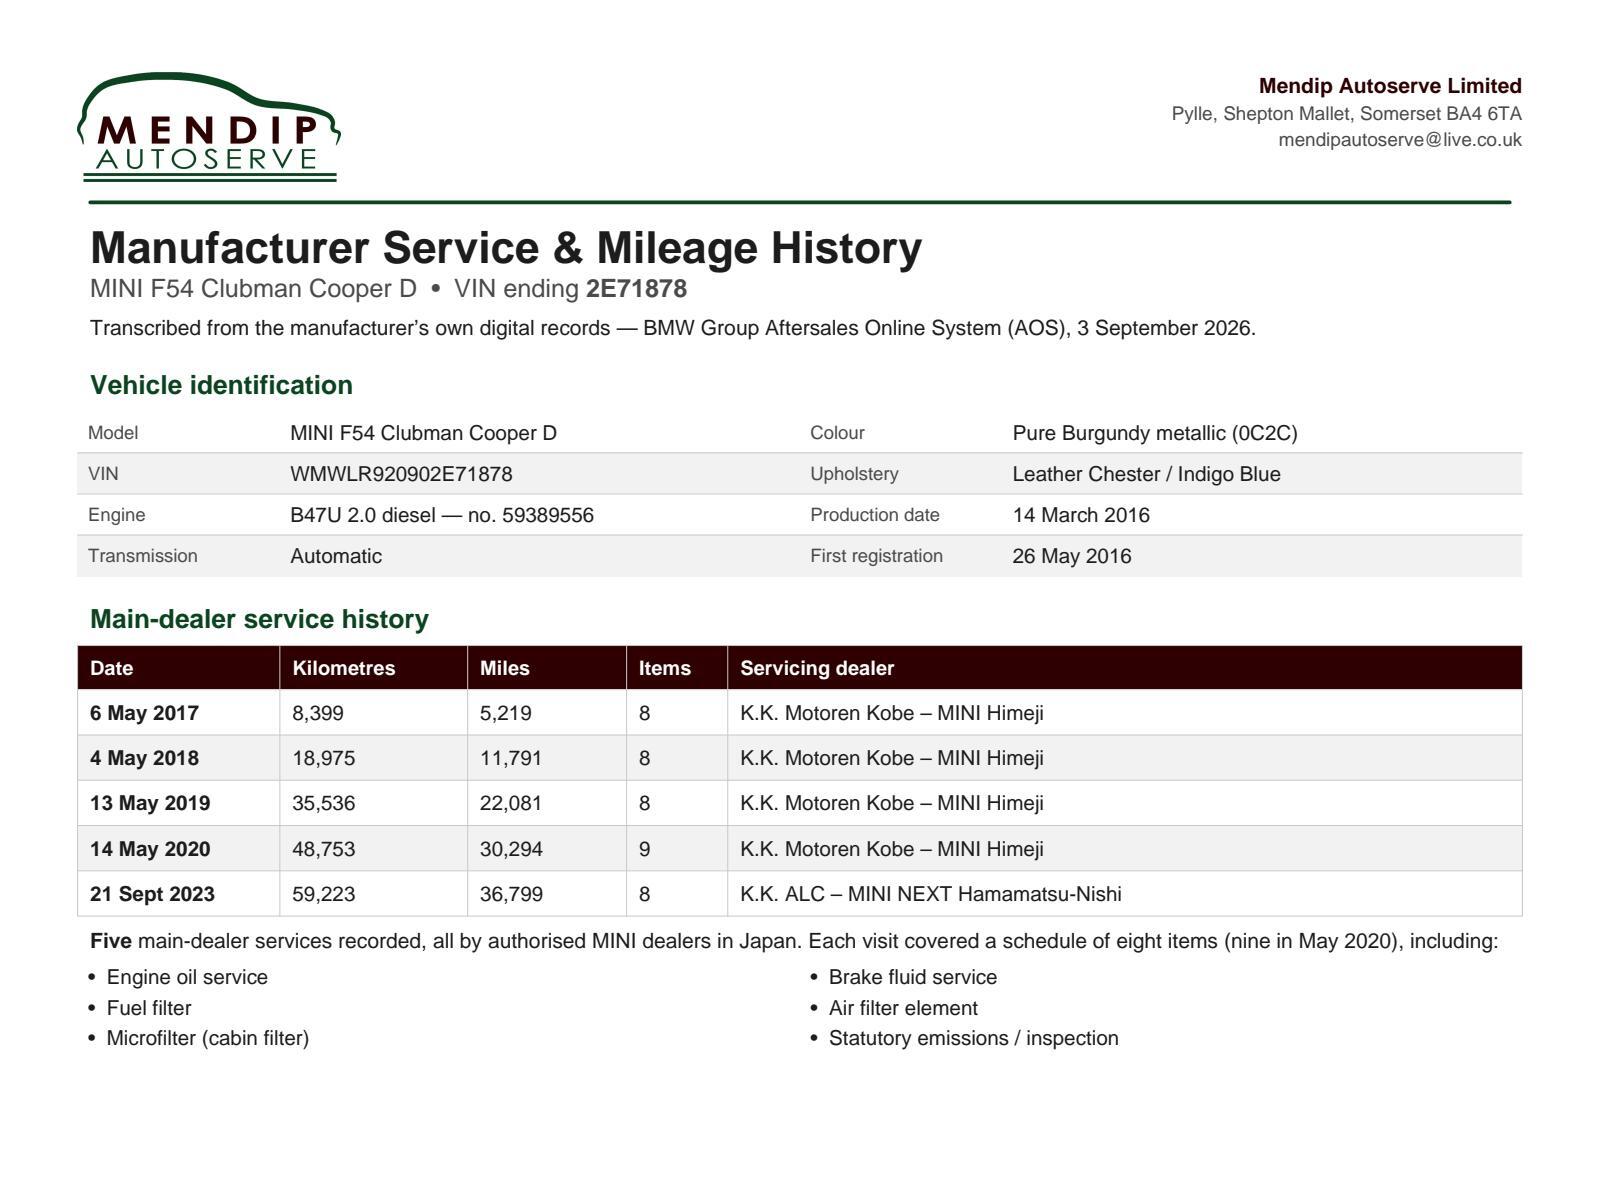Click the Model value MINI F54 Clubman Cooper D
The image size is (1600, 1200).
click(x=423, y=433)
